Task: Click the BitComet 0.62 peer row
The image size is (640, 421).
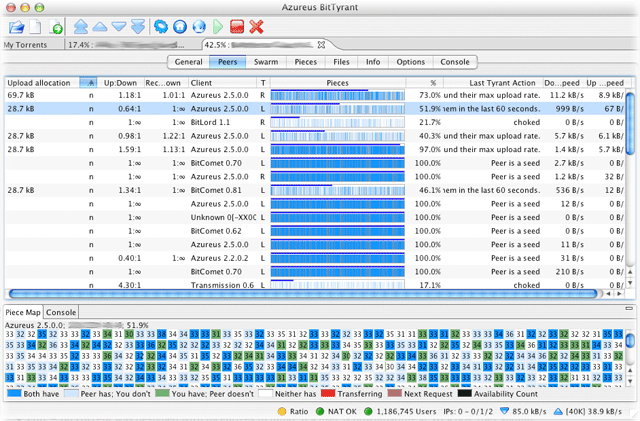Action: pyautogui.click(x=314, y=231)
